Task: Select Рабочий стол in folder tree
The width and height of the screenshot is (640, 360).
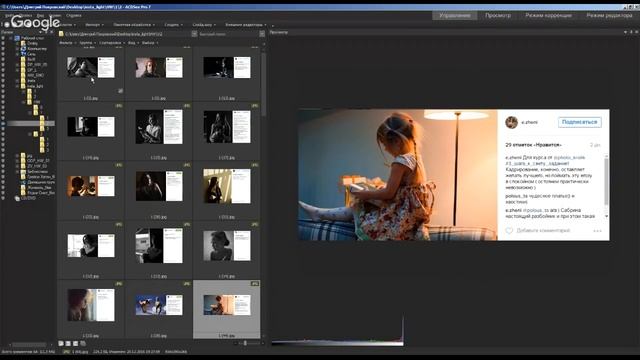Action: pyautogui.click(x=32, y=38)
